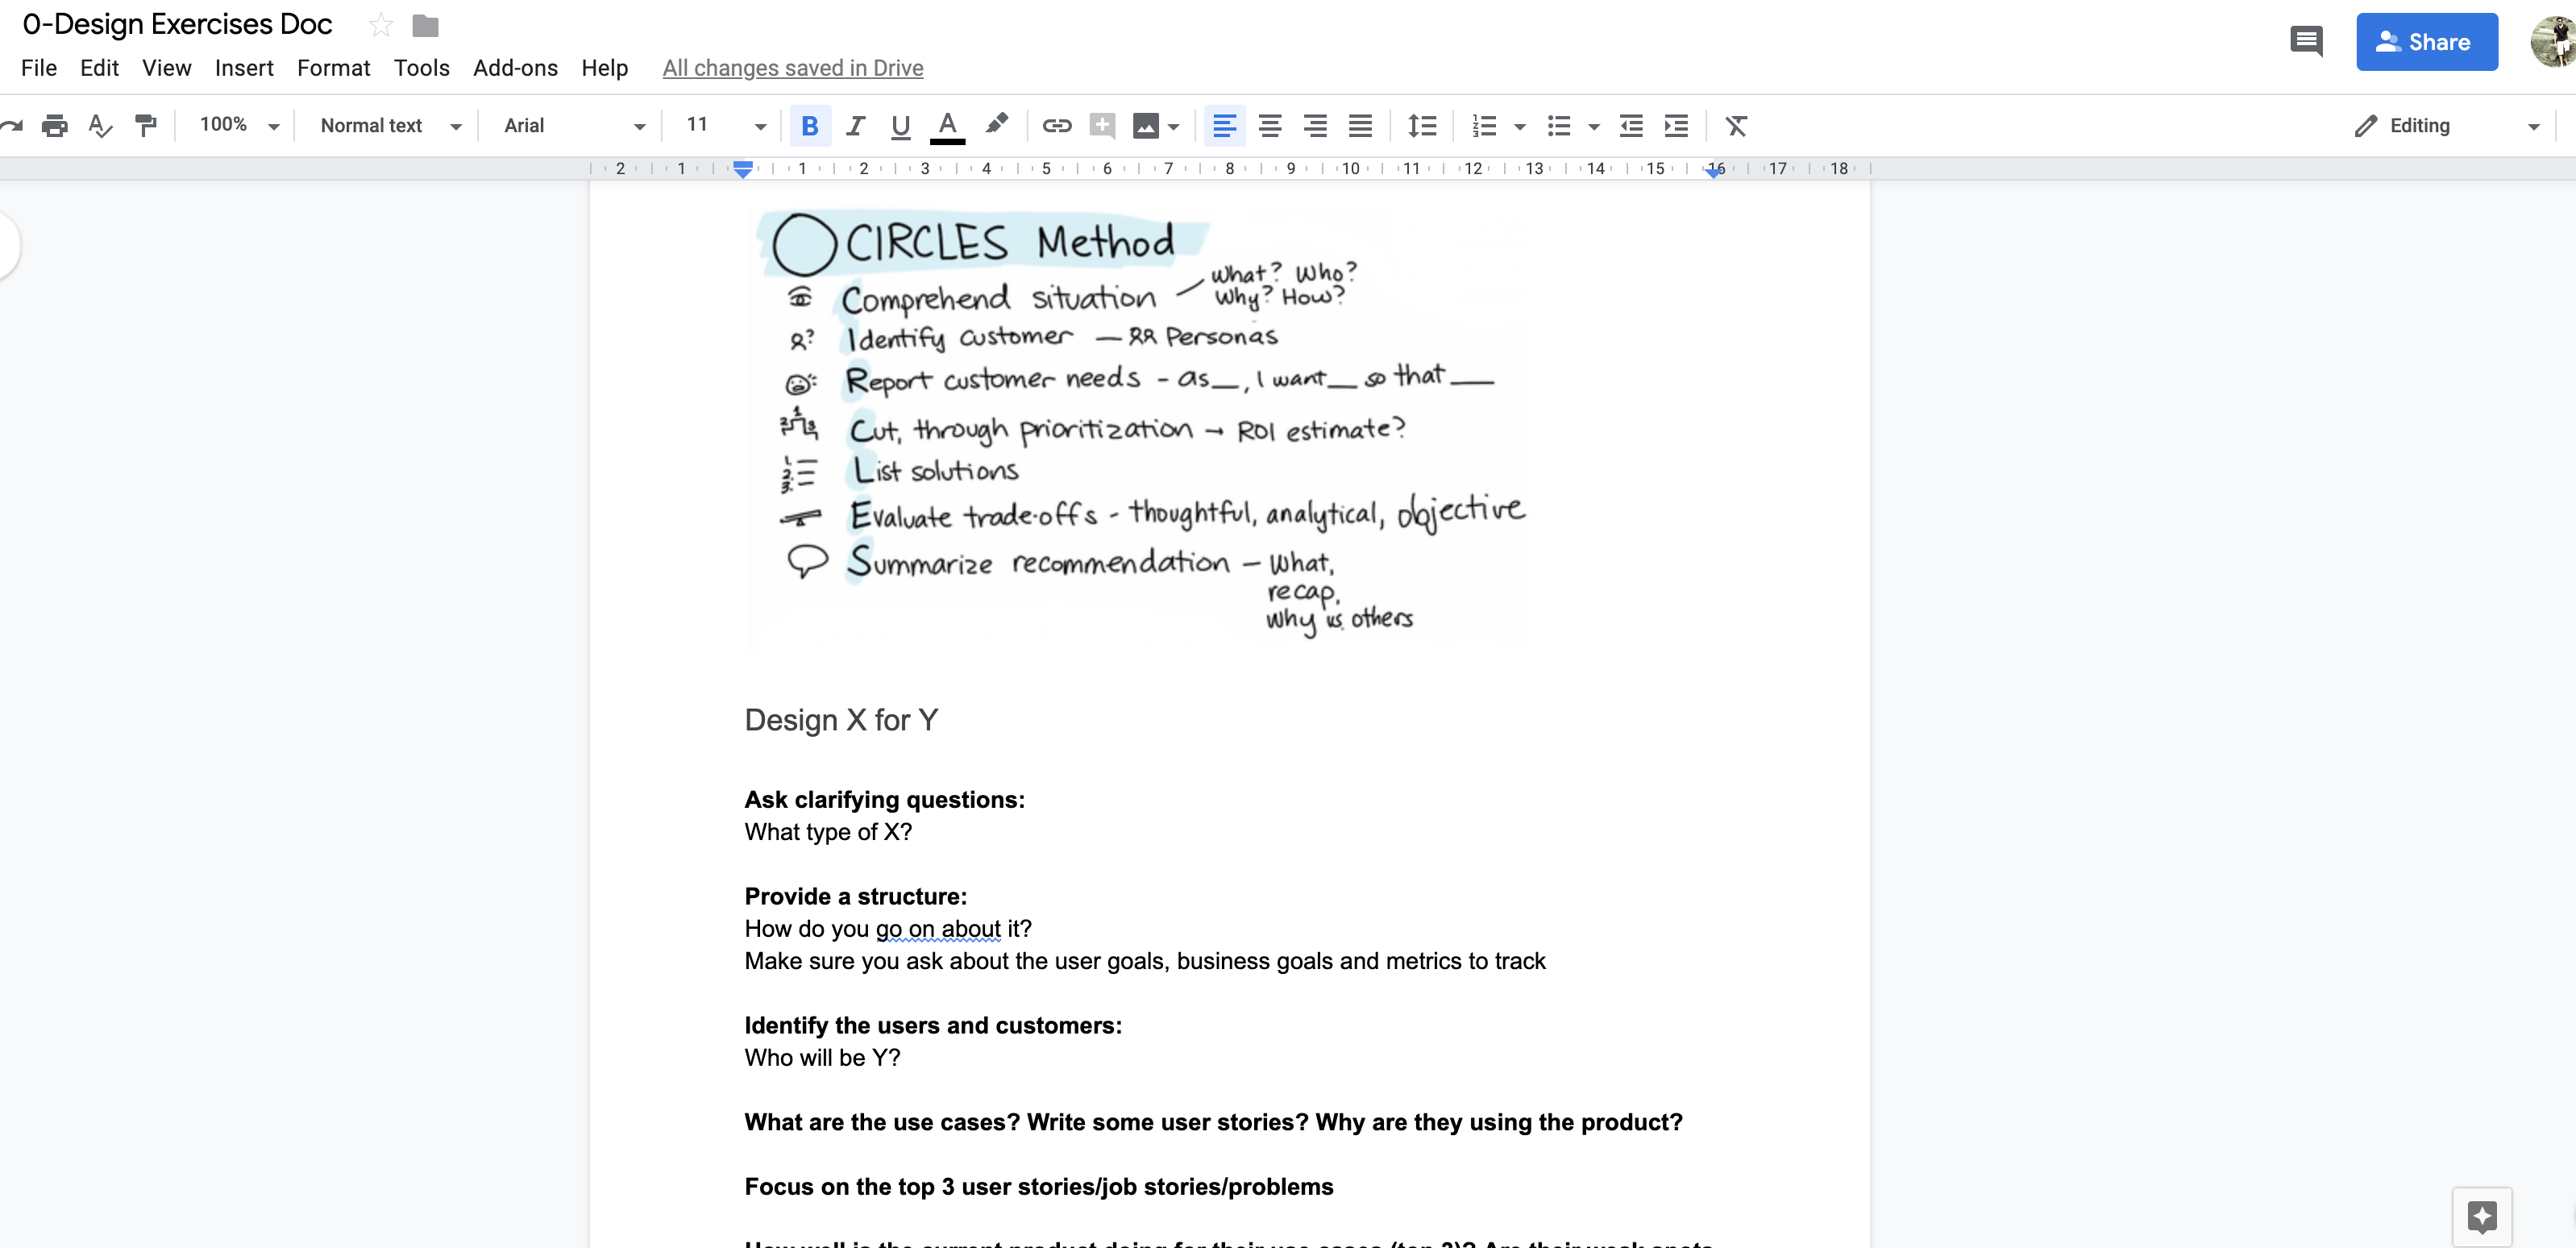The width and height of the screenshot is (2576, 1248).
Task: Decrease the paragraph indent
Action: (1631, 126)
